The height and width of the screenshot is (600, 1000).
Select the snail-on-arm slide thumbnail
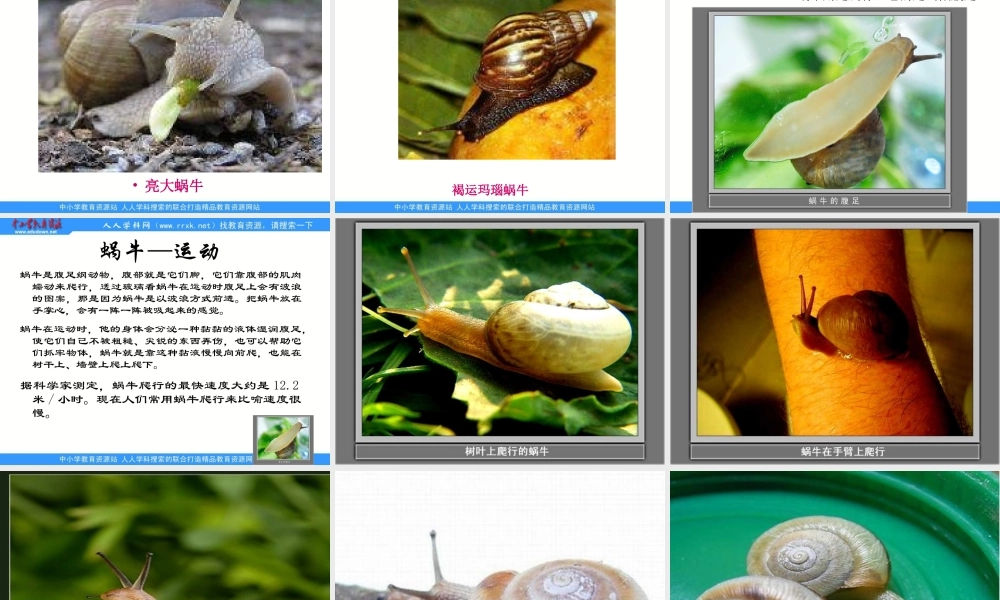coord(833,330)
